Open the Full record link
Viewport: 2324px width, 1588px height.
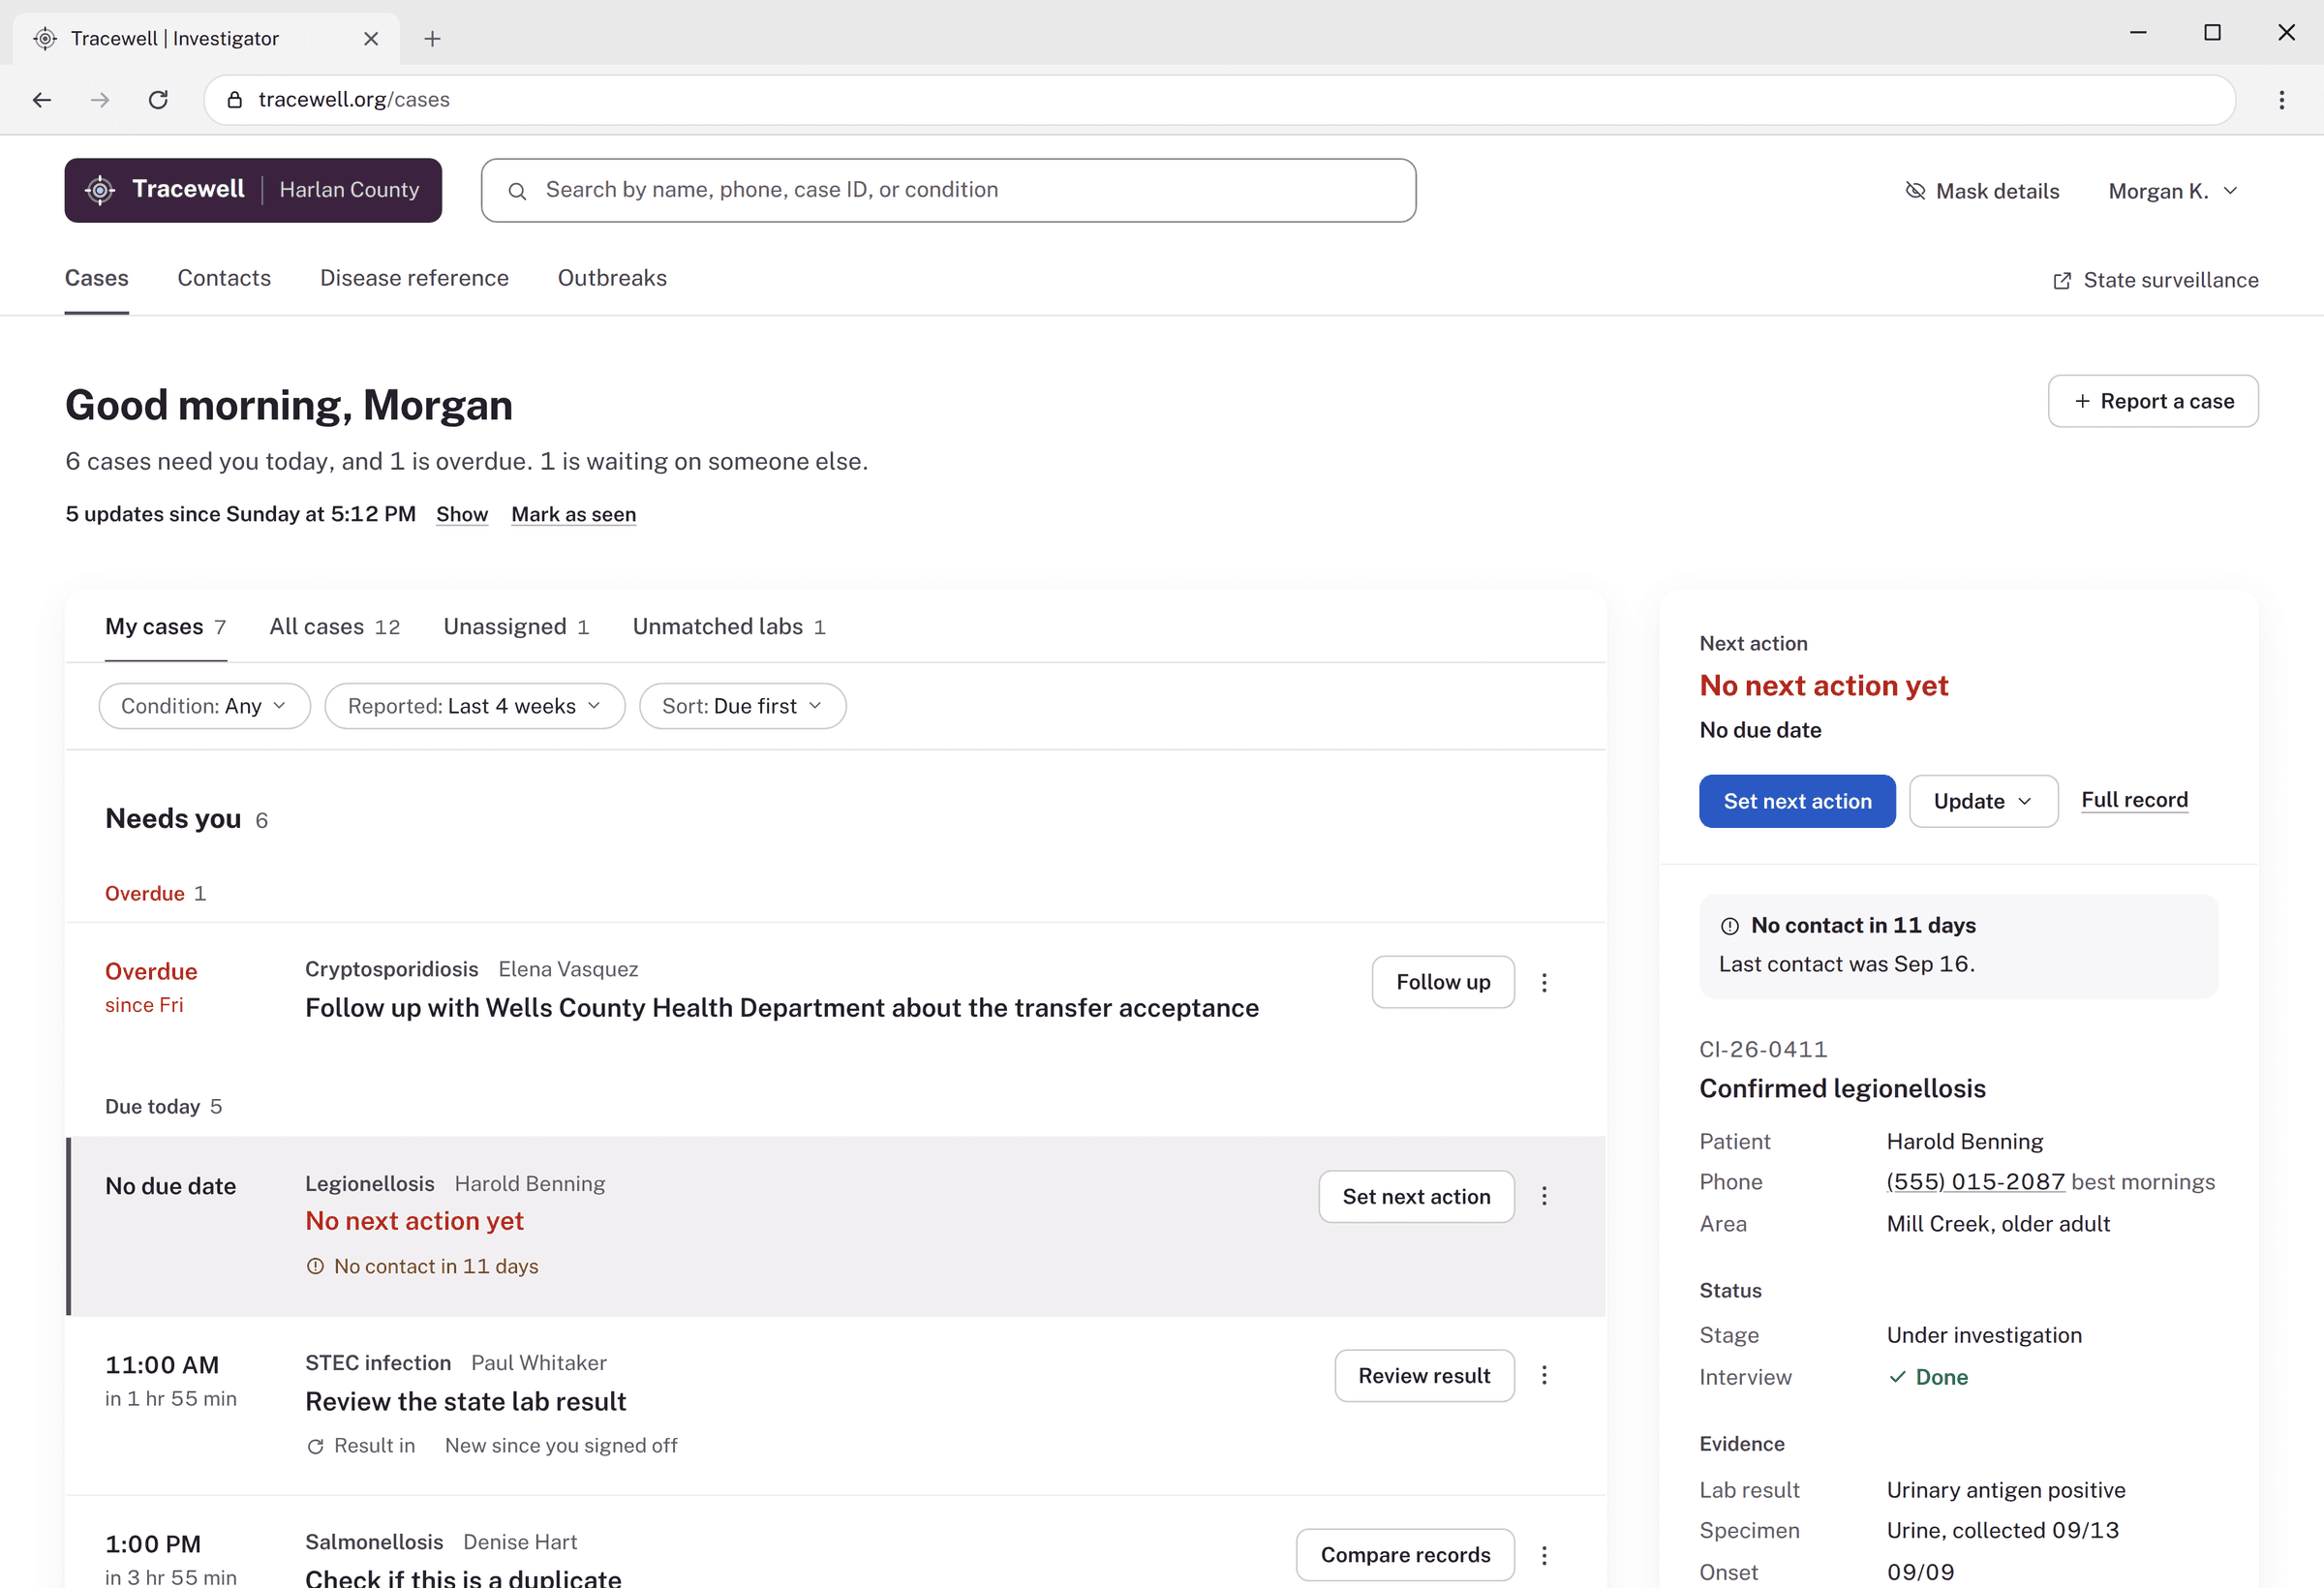(2135, 800)
